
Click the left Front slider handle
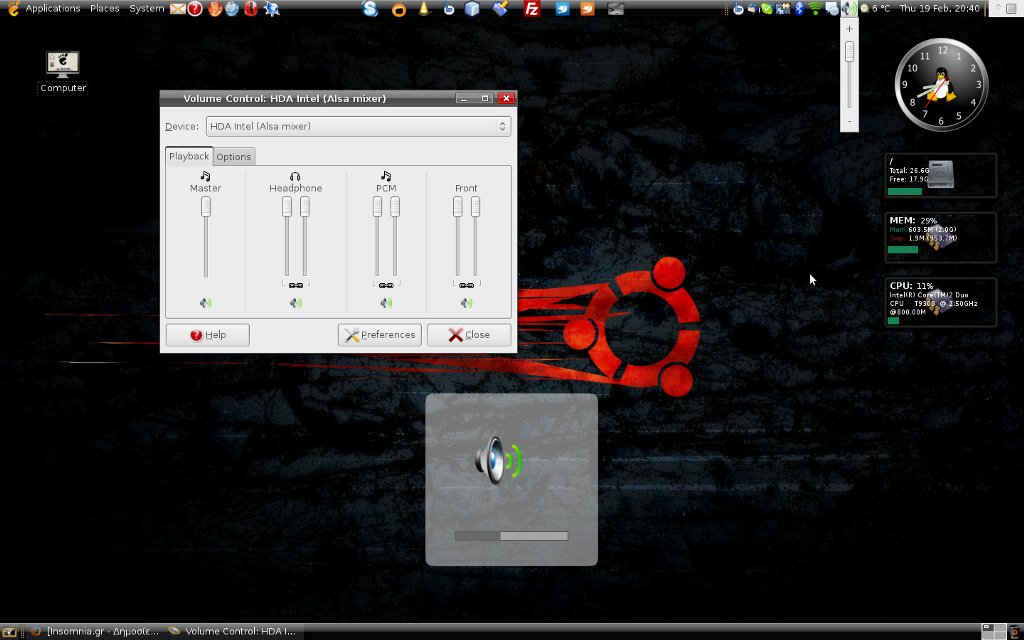point(457,207)
